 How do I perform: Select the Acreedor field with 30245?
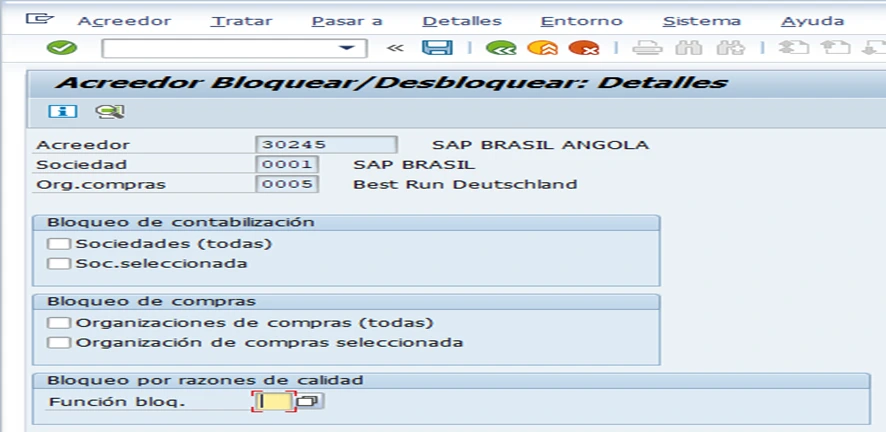326,145
